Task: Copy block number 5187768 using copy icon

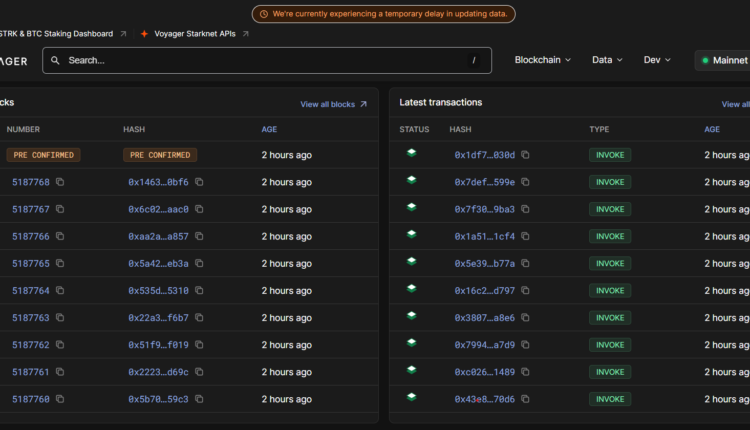Action: pyautogui.click(x=60, y=182)
